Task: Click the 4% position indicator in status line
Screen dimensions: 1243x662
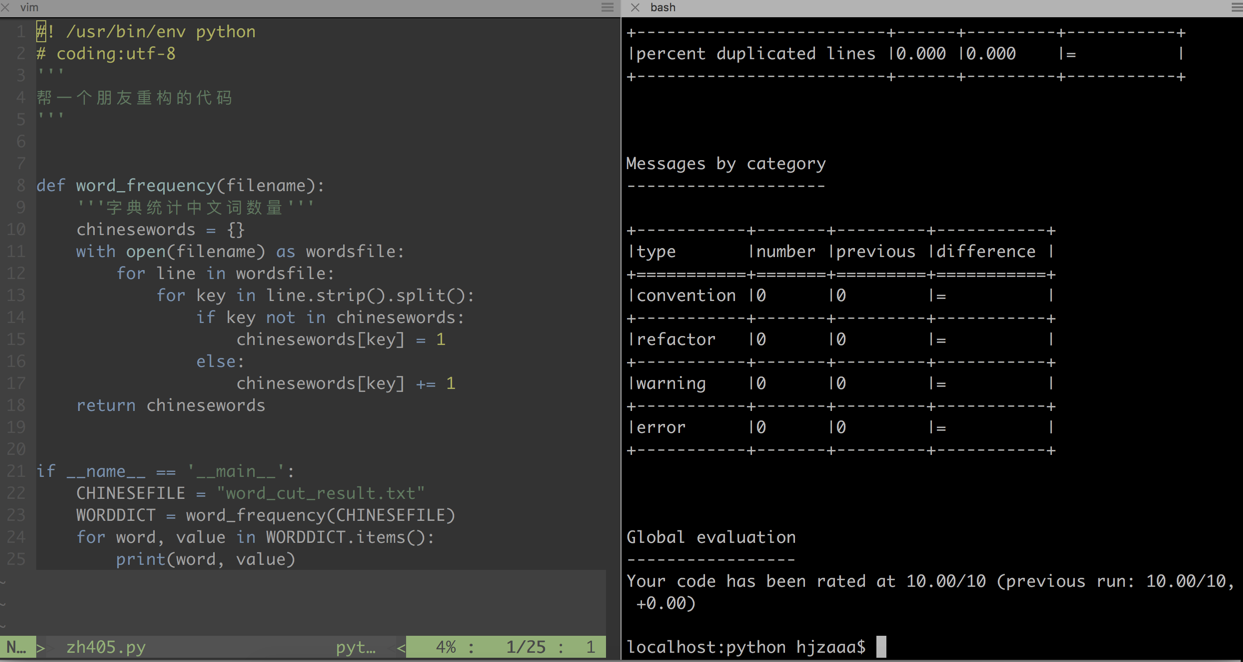Action: pos(446,647)
